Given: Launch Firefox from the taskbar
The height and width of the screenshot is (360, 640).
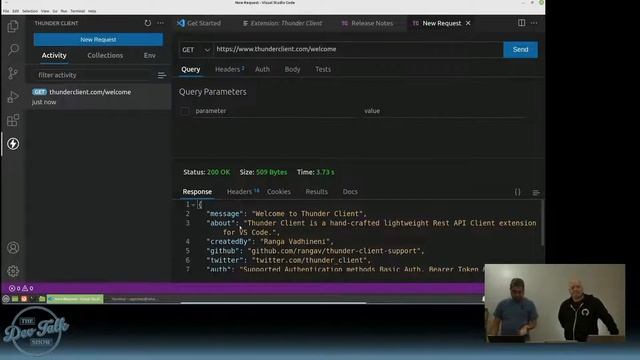Looking at the screenshot, I should tap(24, 299).
